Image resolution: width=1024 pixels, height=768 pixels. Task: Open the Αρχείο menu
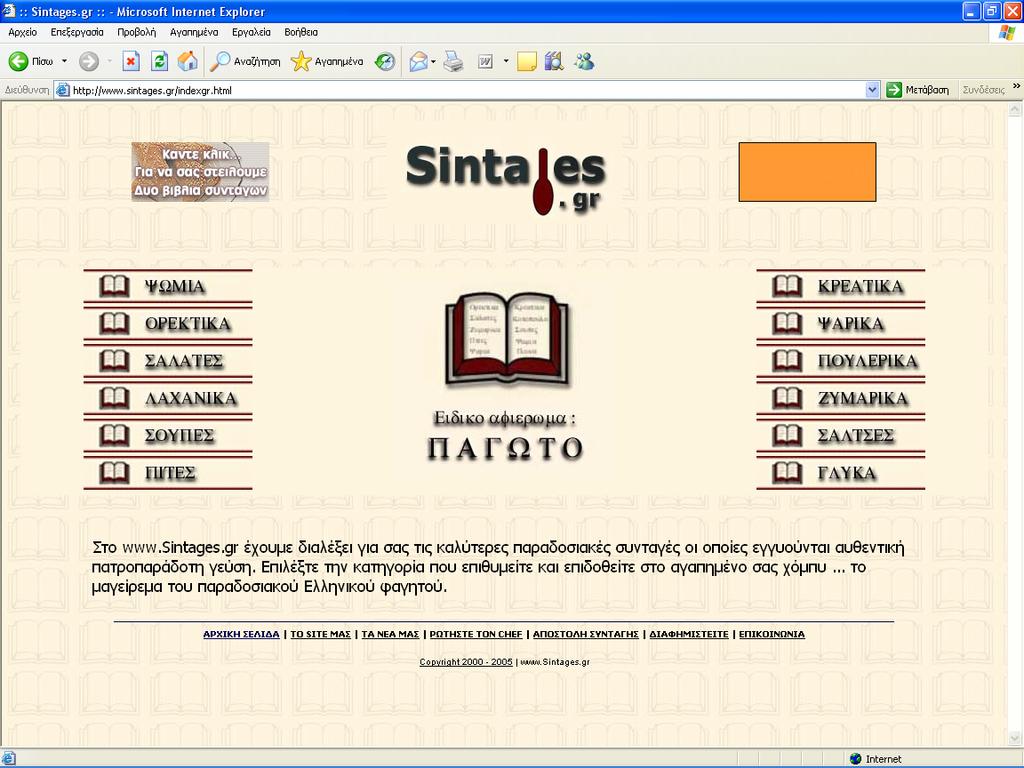(23, 32)
